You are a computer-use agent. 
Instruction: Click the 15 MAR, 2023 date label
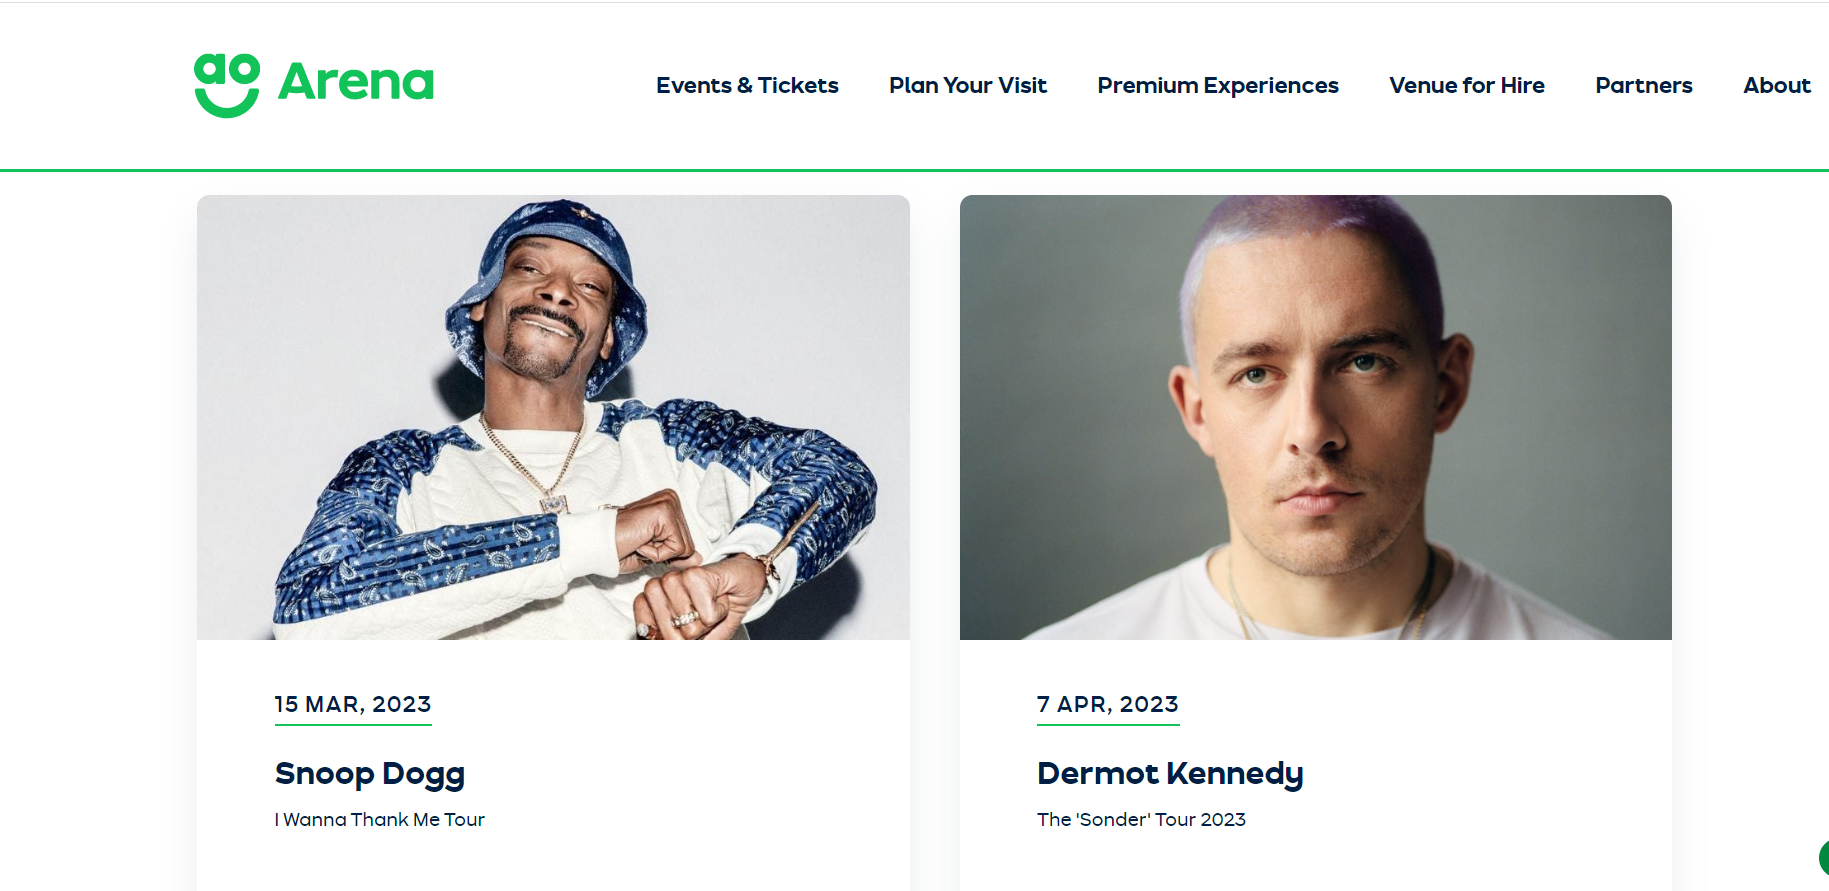353,705
